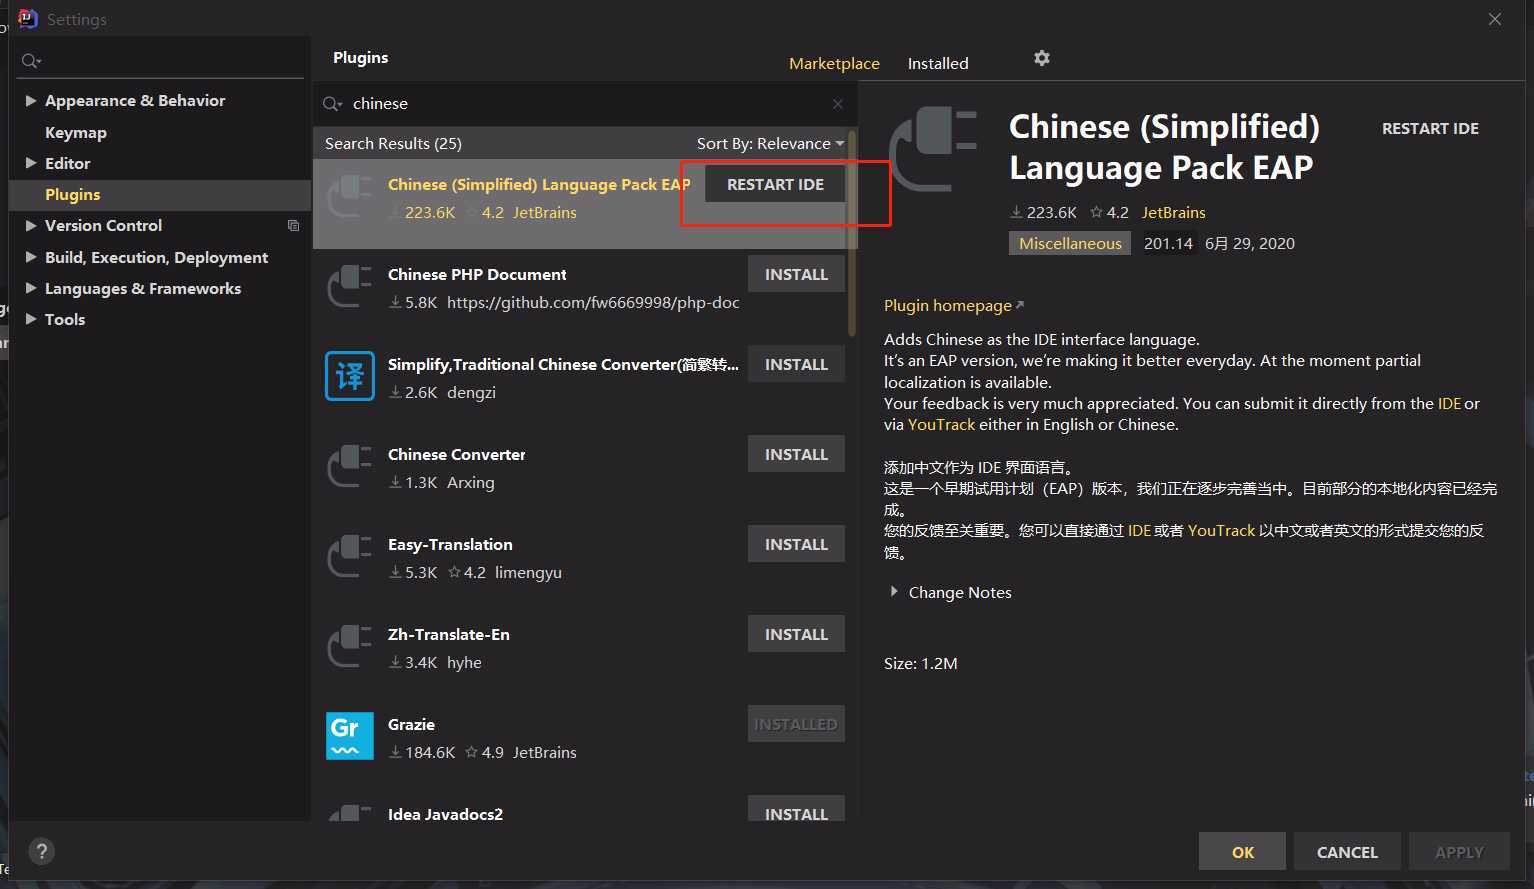Clear the chinese search text
This screenshot has height=889, width=1534.
click(838, 104)
